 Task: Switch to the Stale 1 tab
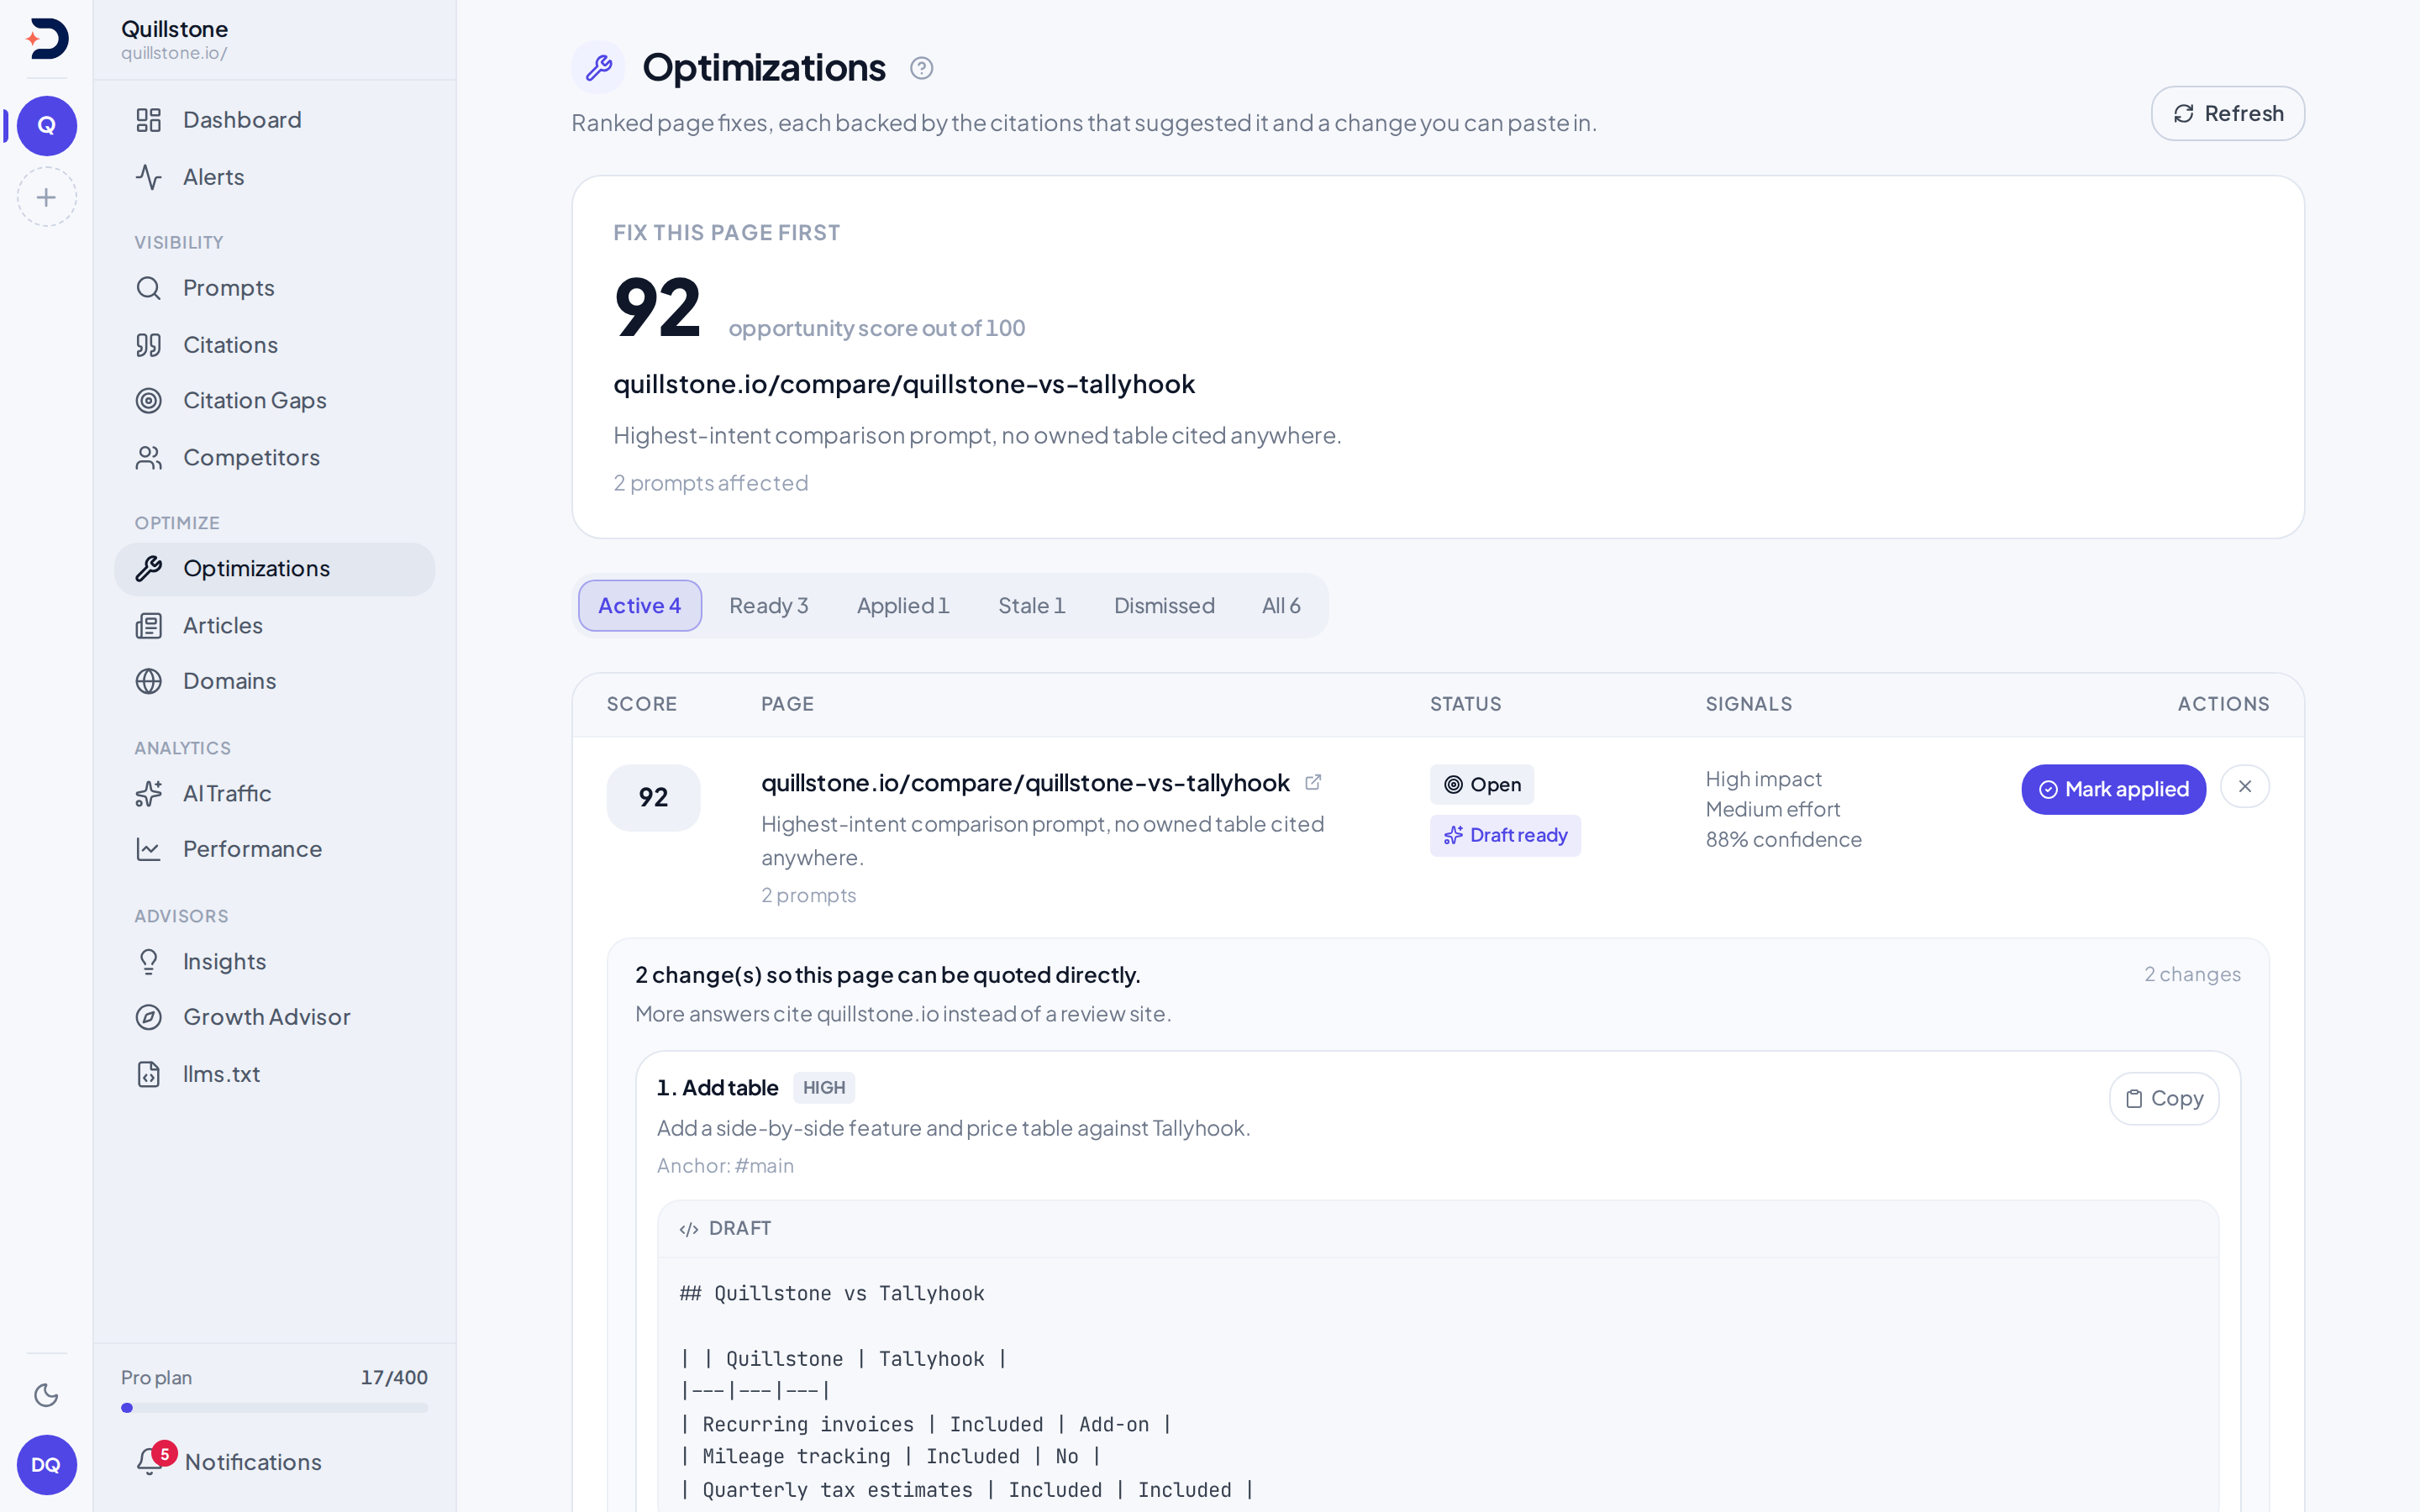[x=1031, y=606]
